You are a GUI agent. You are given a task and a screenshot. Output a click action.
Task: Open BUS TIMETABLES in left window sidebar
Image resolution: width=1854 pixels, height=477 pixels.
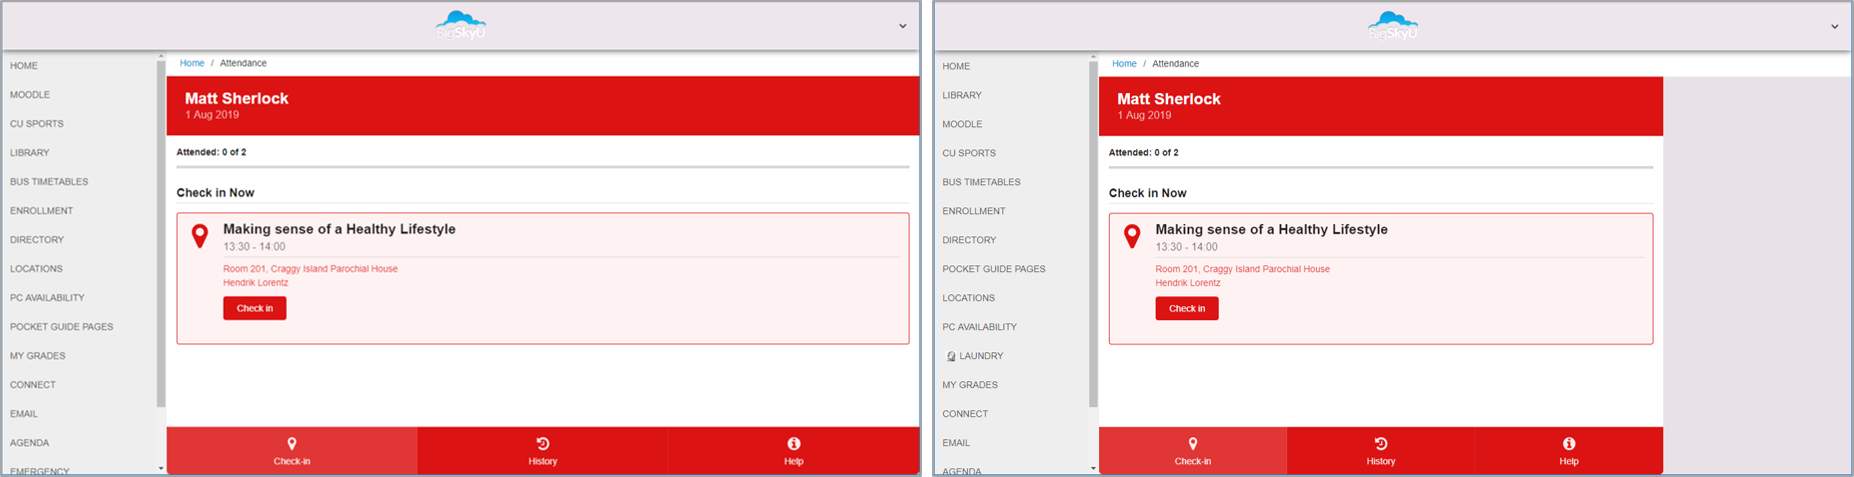[x=49, y=182]
